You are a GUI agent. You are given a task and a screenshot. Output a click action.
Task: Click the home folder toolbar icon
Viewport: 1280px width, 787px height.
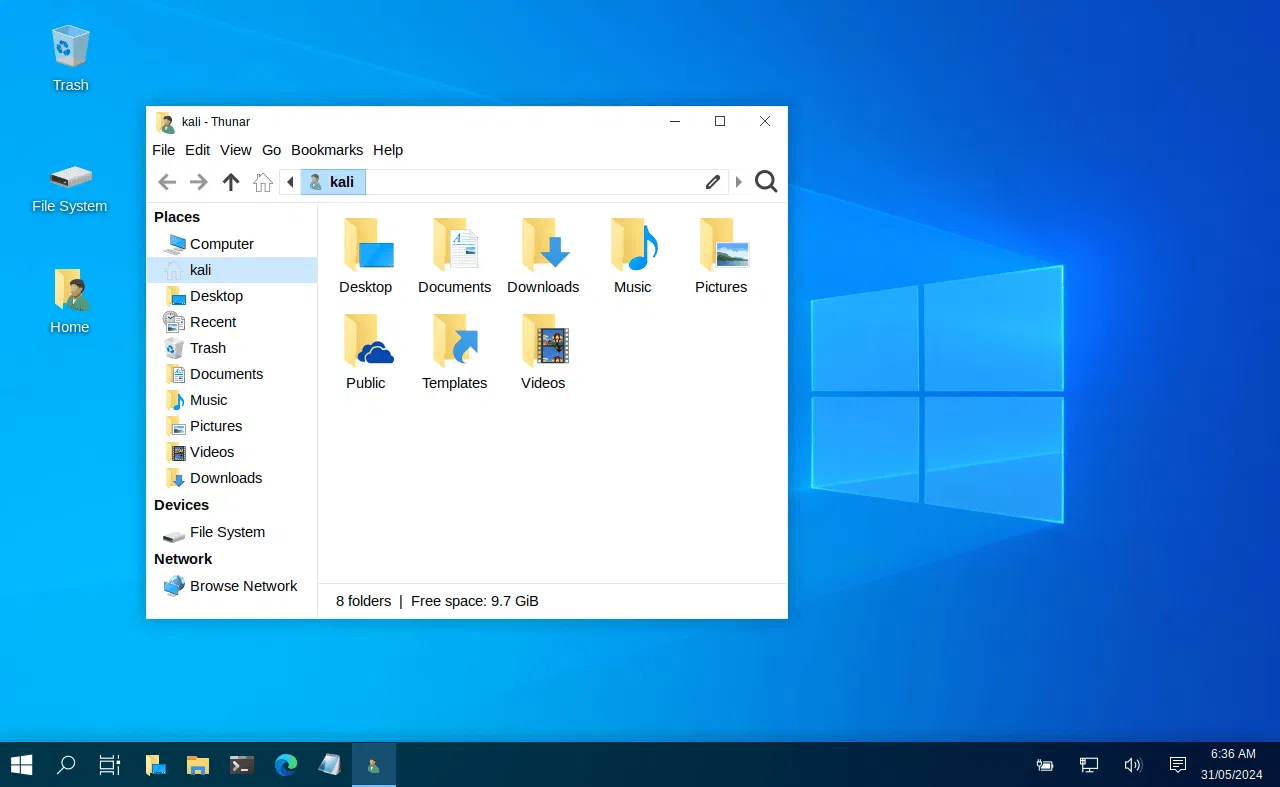click(263, 182)
